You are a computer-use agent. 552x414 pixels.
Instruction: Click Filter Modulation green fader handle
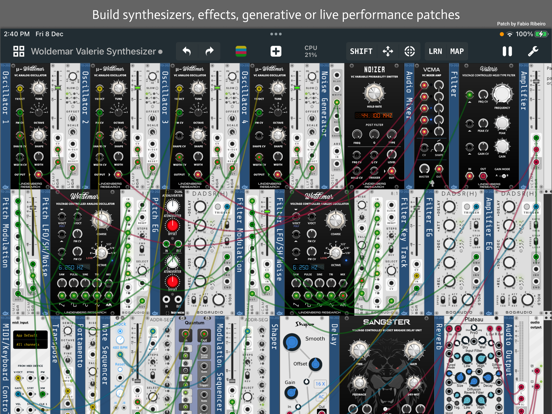coord(268,212)
